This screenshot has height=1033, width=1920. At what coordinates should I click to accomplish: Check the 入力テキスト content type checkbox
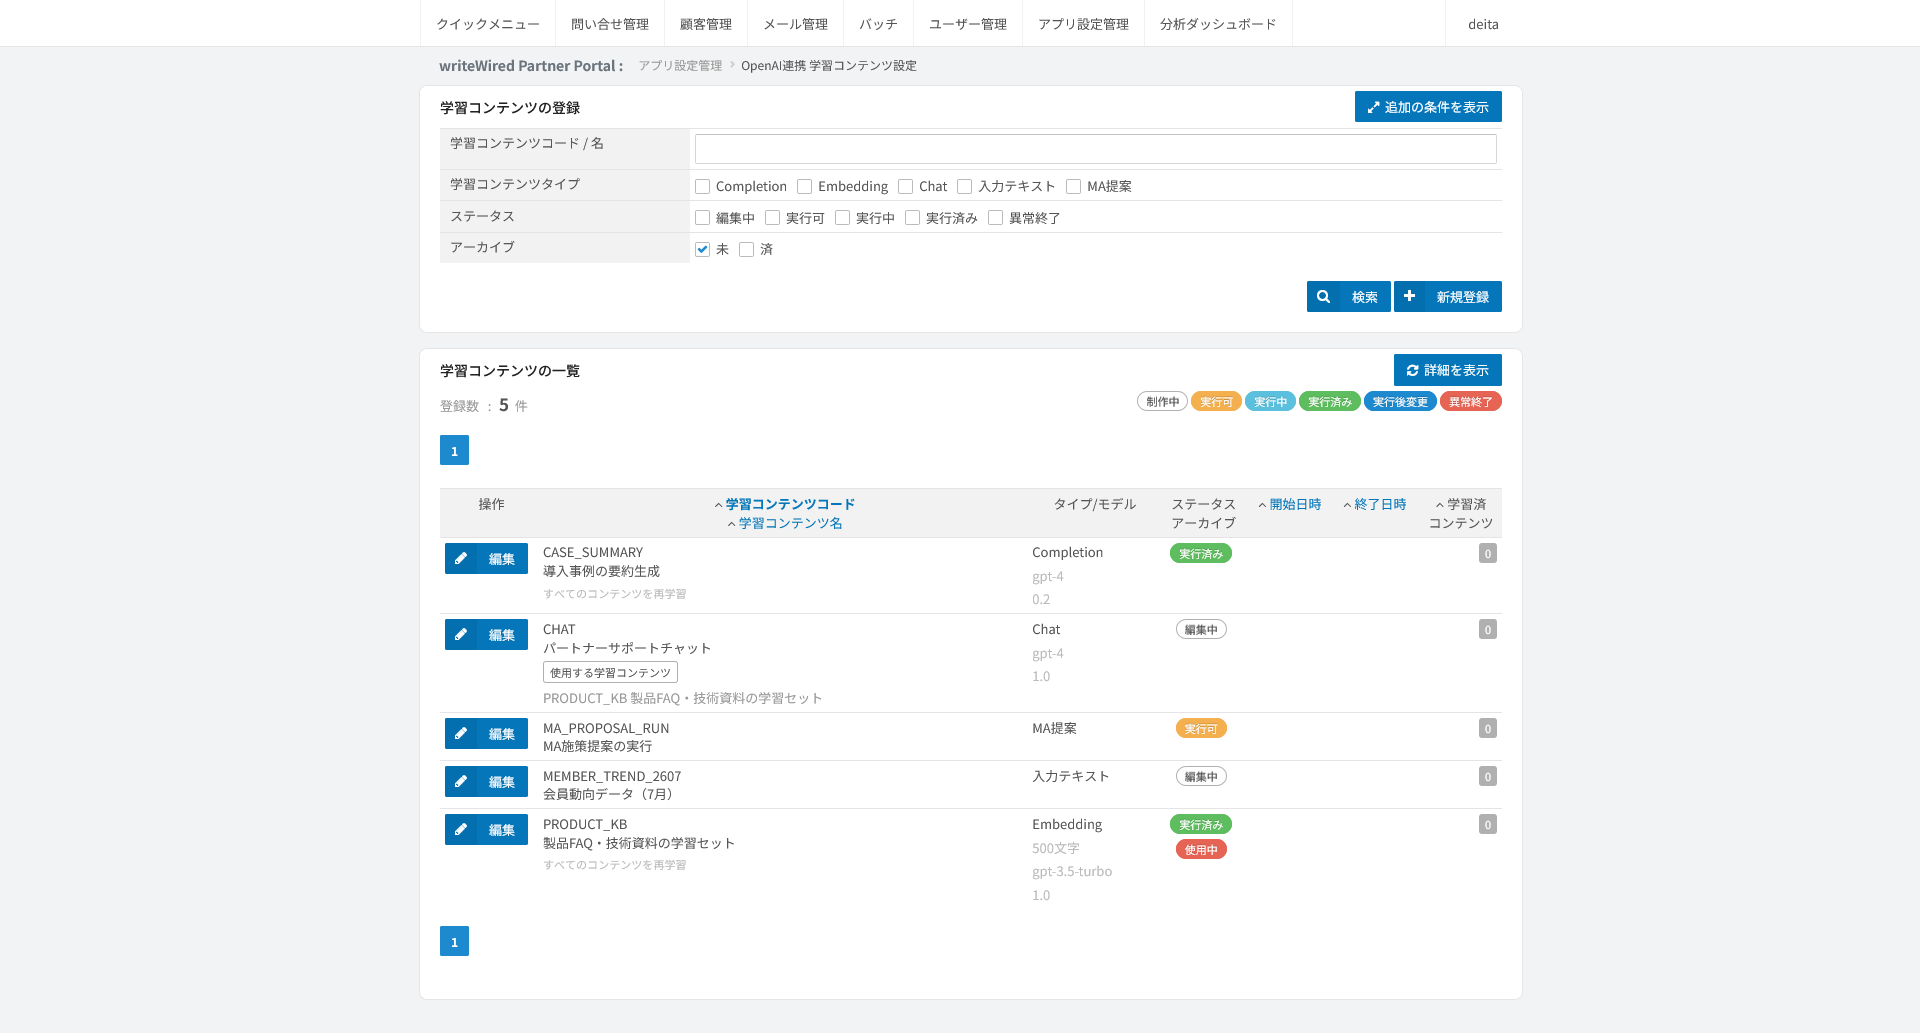tap(964, 186)
